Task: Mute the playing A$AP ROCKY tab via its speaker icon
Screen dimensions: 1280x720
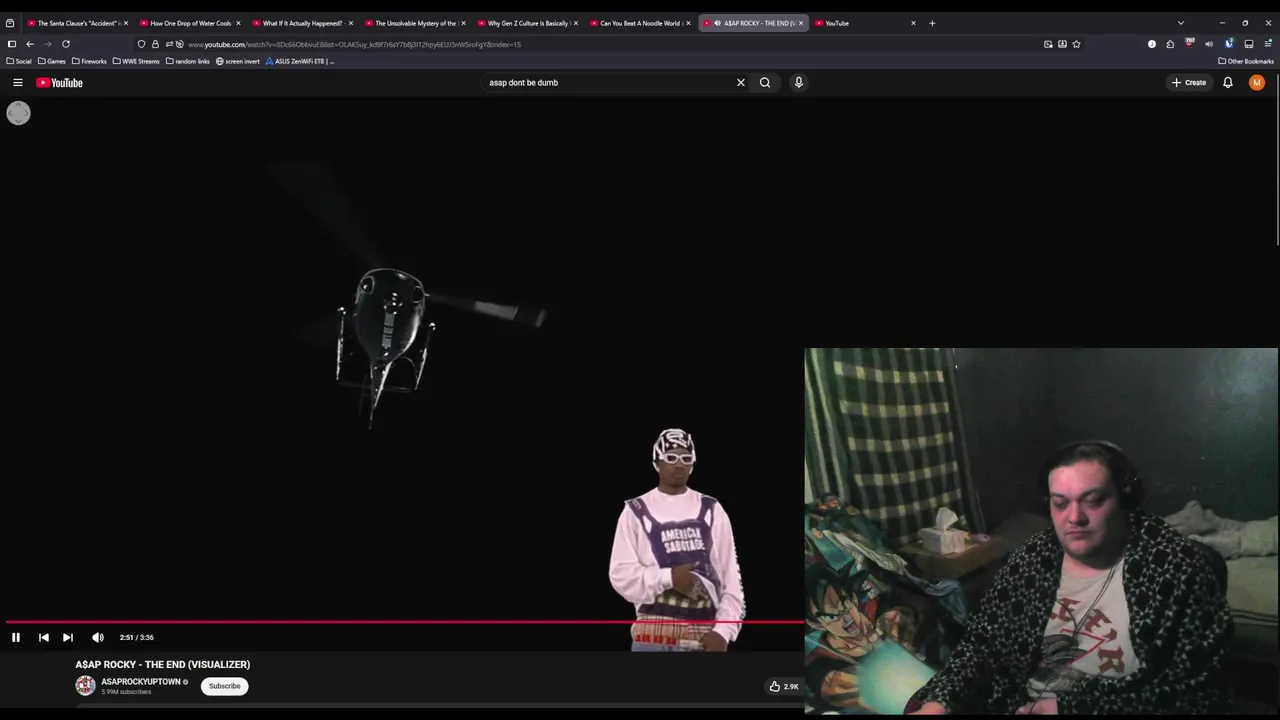Action: coord(717,23)
